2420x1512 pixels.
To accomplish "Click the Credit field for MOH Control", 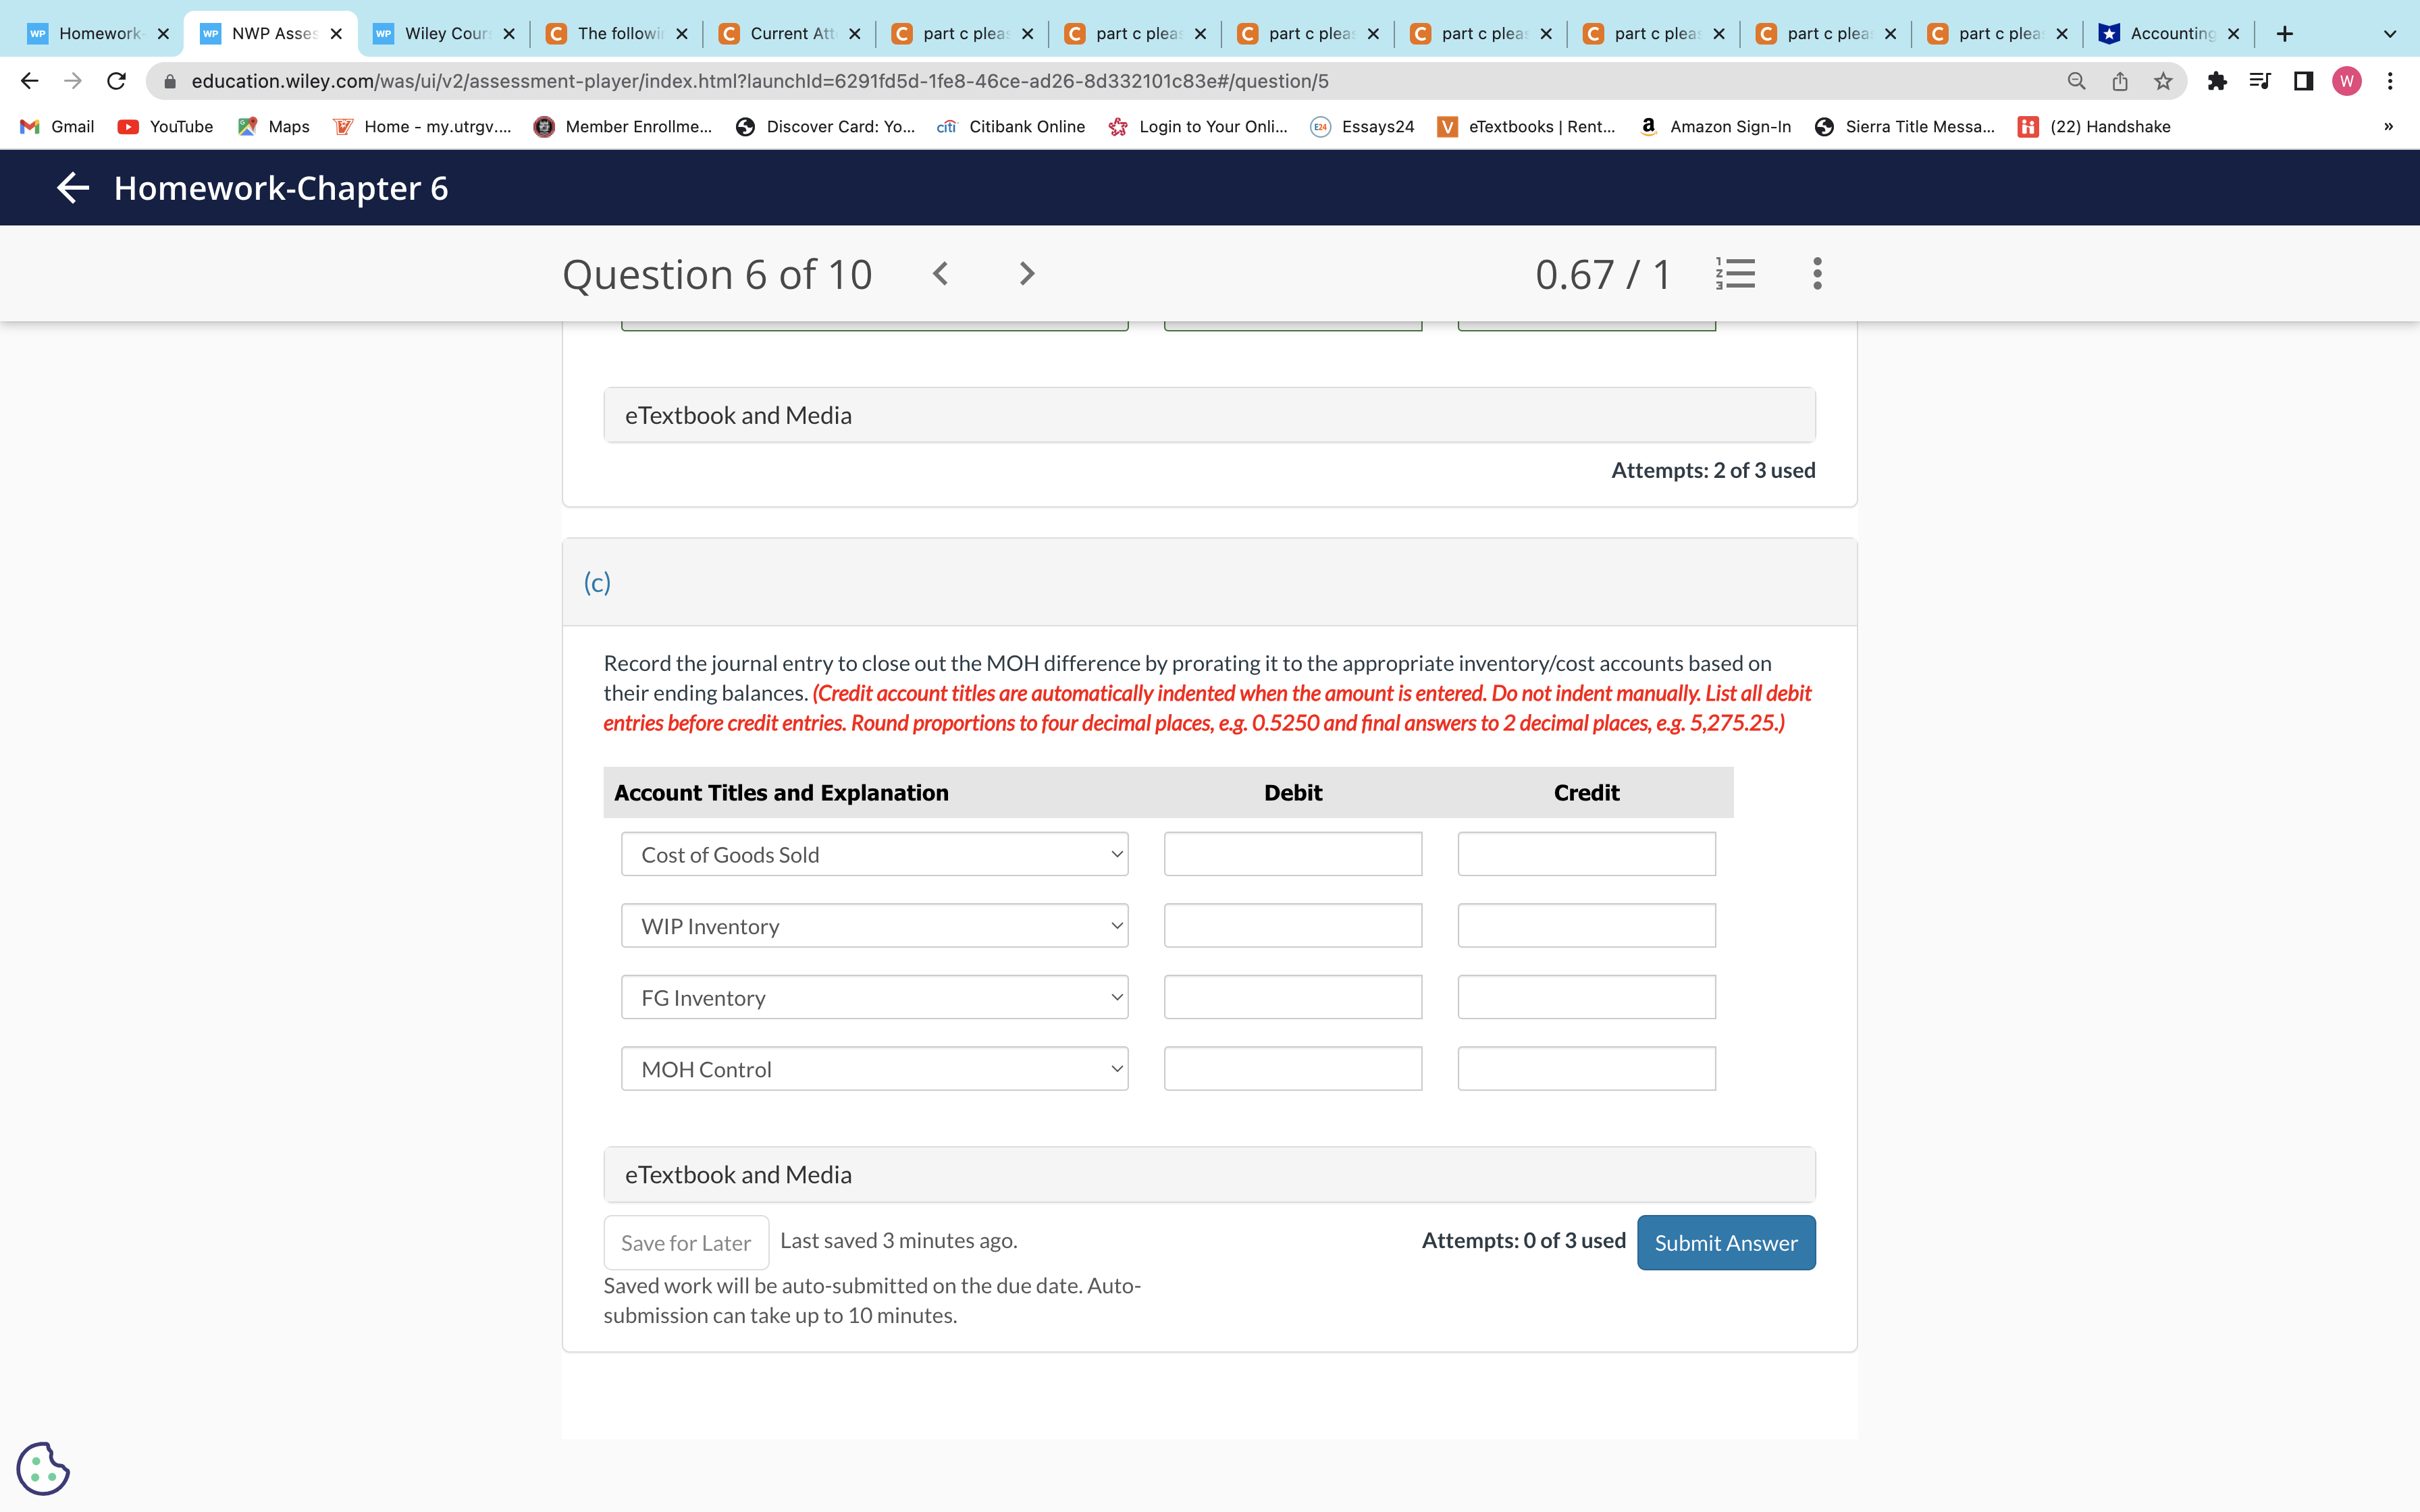I will click(1586, 1069).
